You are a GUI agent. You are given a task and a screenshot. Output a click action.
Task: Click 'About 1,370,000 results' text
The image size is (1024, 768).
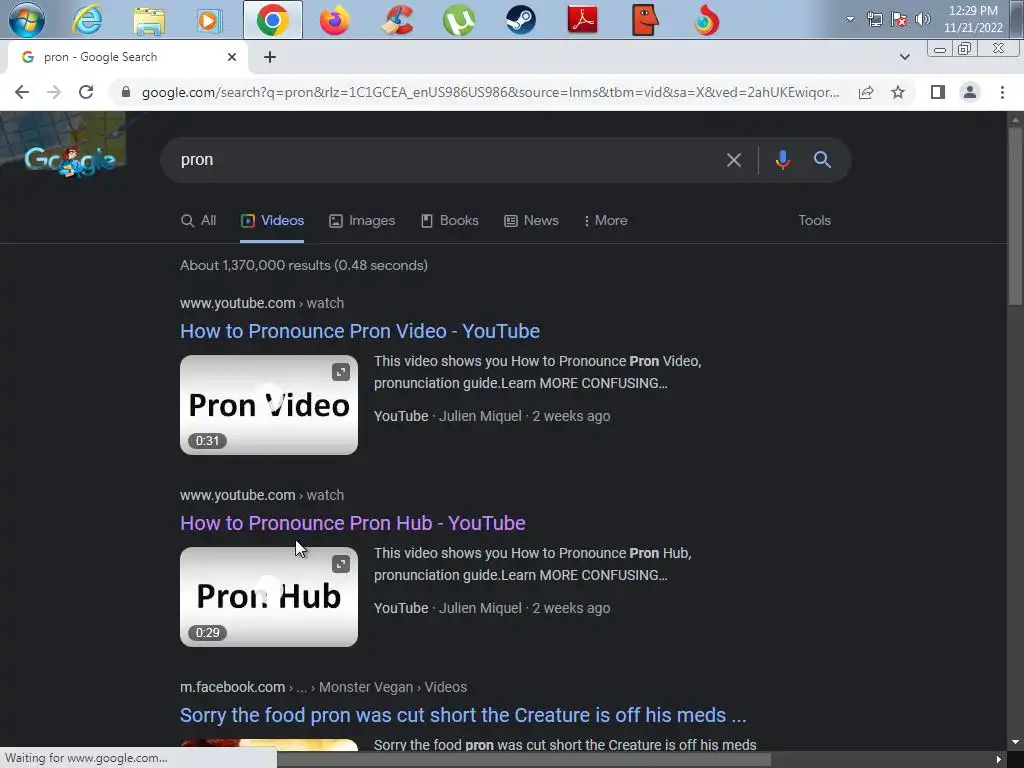point(304,265)
